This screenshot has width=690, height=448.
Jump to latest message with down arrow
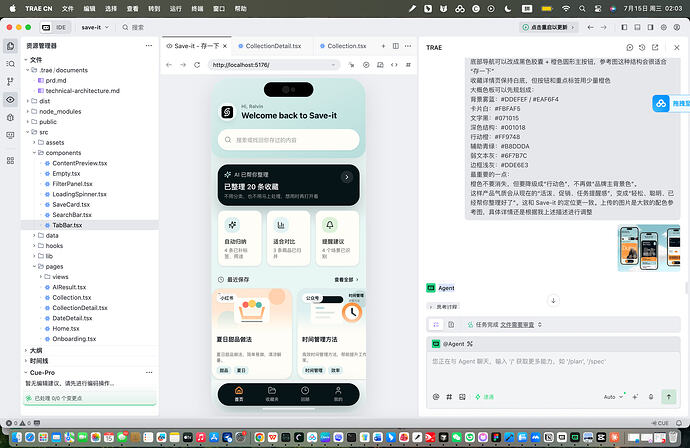click(553, 301)
